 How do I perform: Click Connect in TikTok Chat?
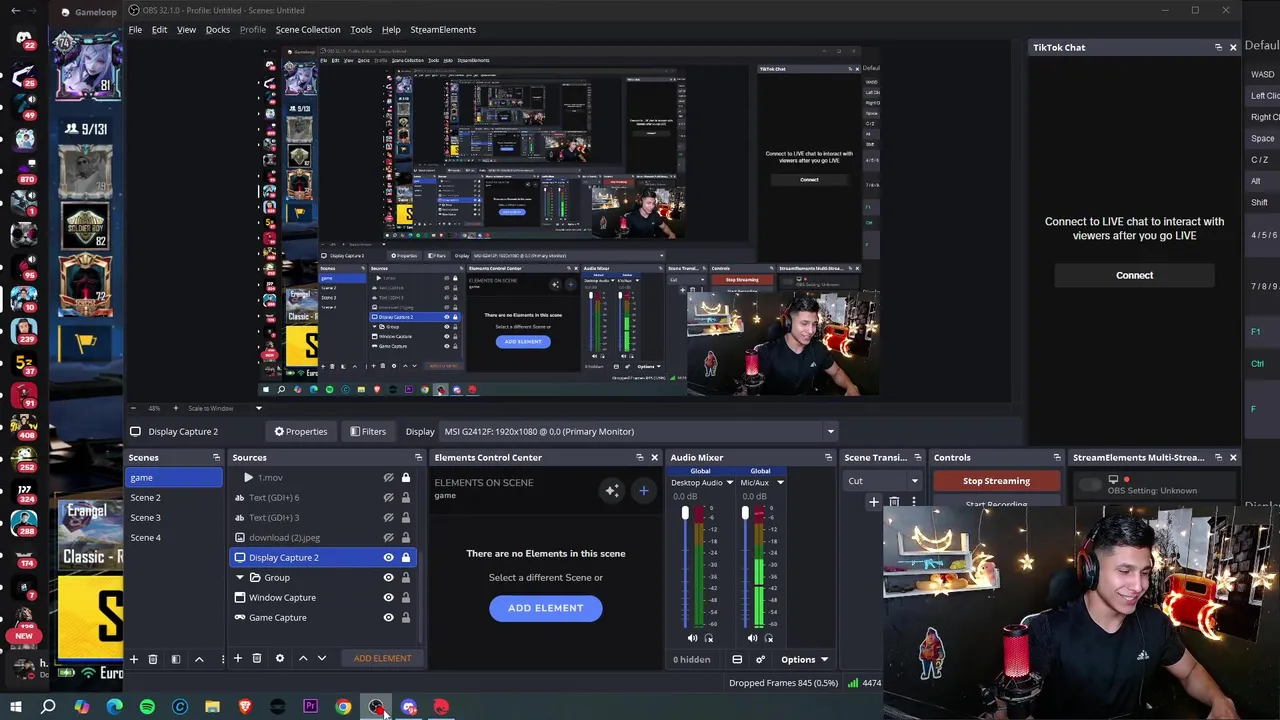[1134, 275]
